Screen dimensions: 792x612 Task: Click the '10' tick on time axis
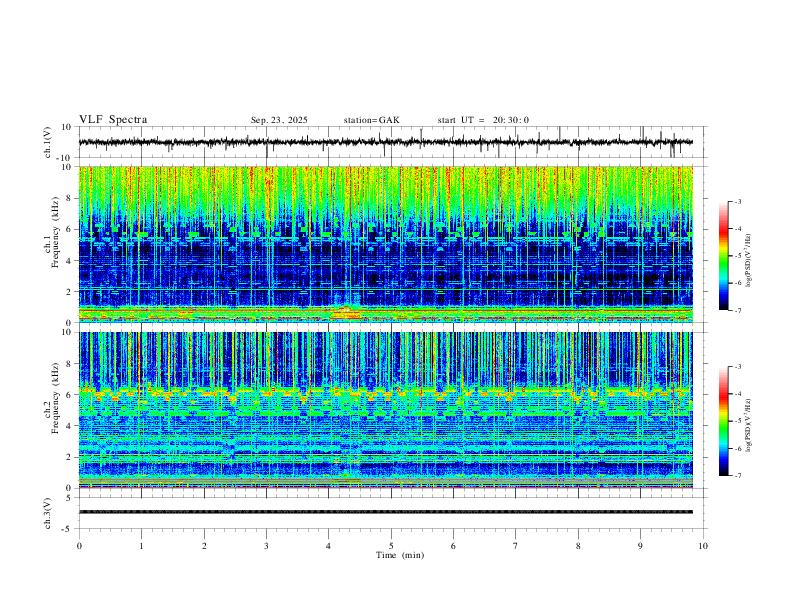point(703,546)
